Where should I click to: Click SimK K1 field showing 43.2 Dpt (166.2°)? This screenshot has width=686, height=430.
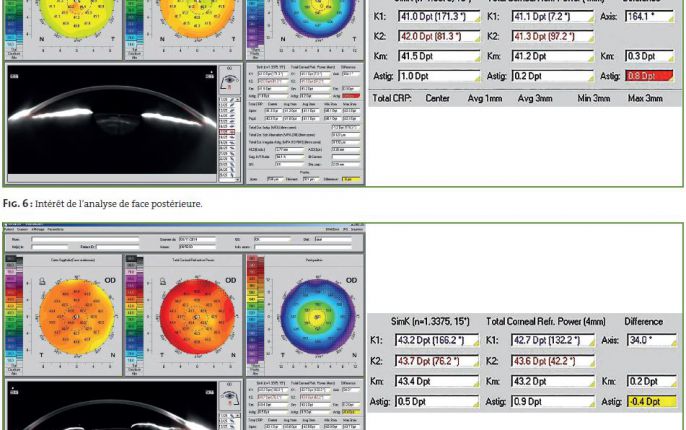(x=437, y=340)
